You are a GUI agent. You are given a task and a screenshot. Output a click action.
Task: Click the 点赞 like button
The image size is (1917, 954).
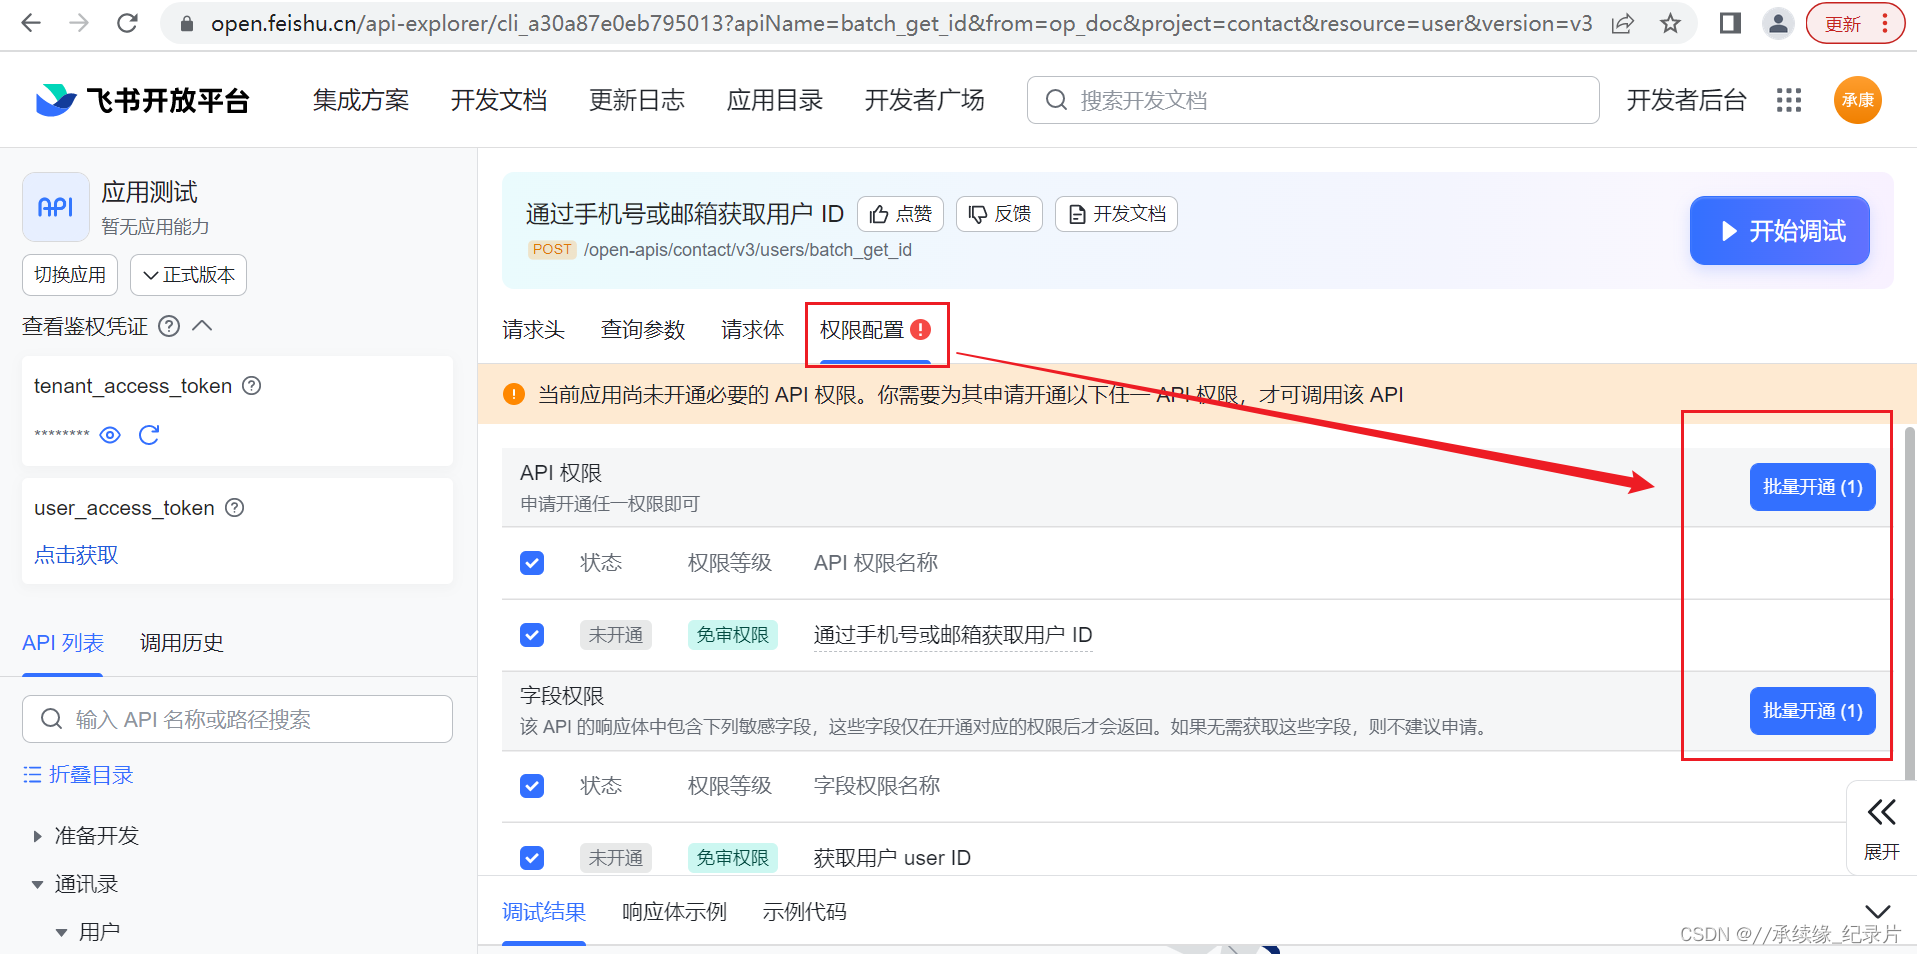900,214
